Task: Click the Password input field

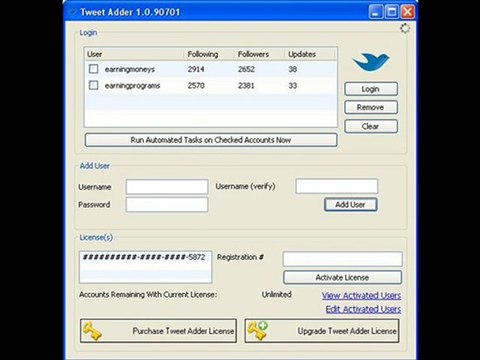Action: [167, 205]
